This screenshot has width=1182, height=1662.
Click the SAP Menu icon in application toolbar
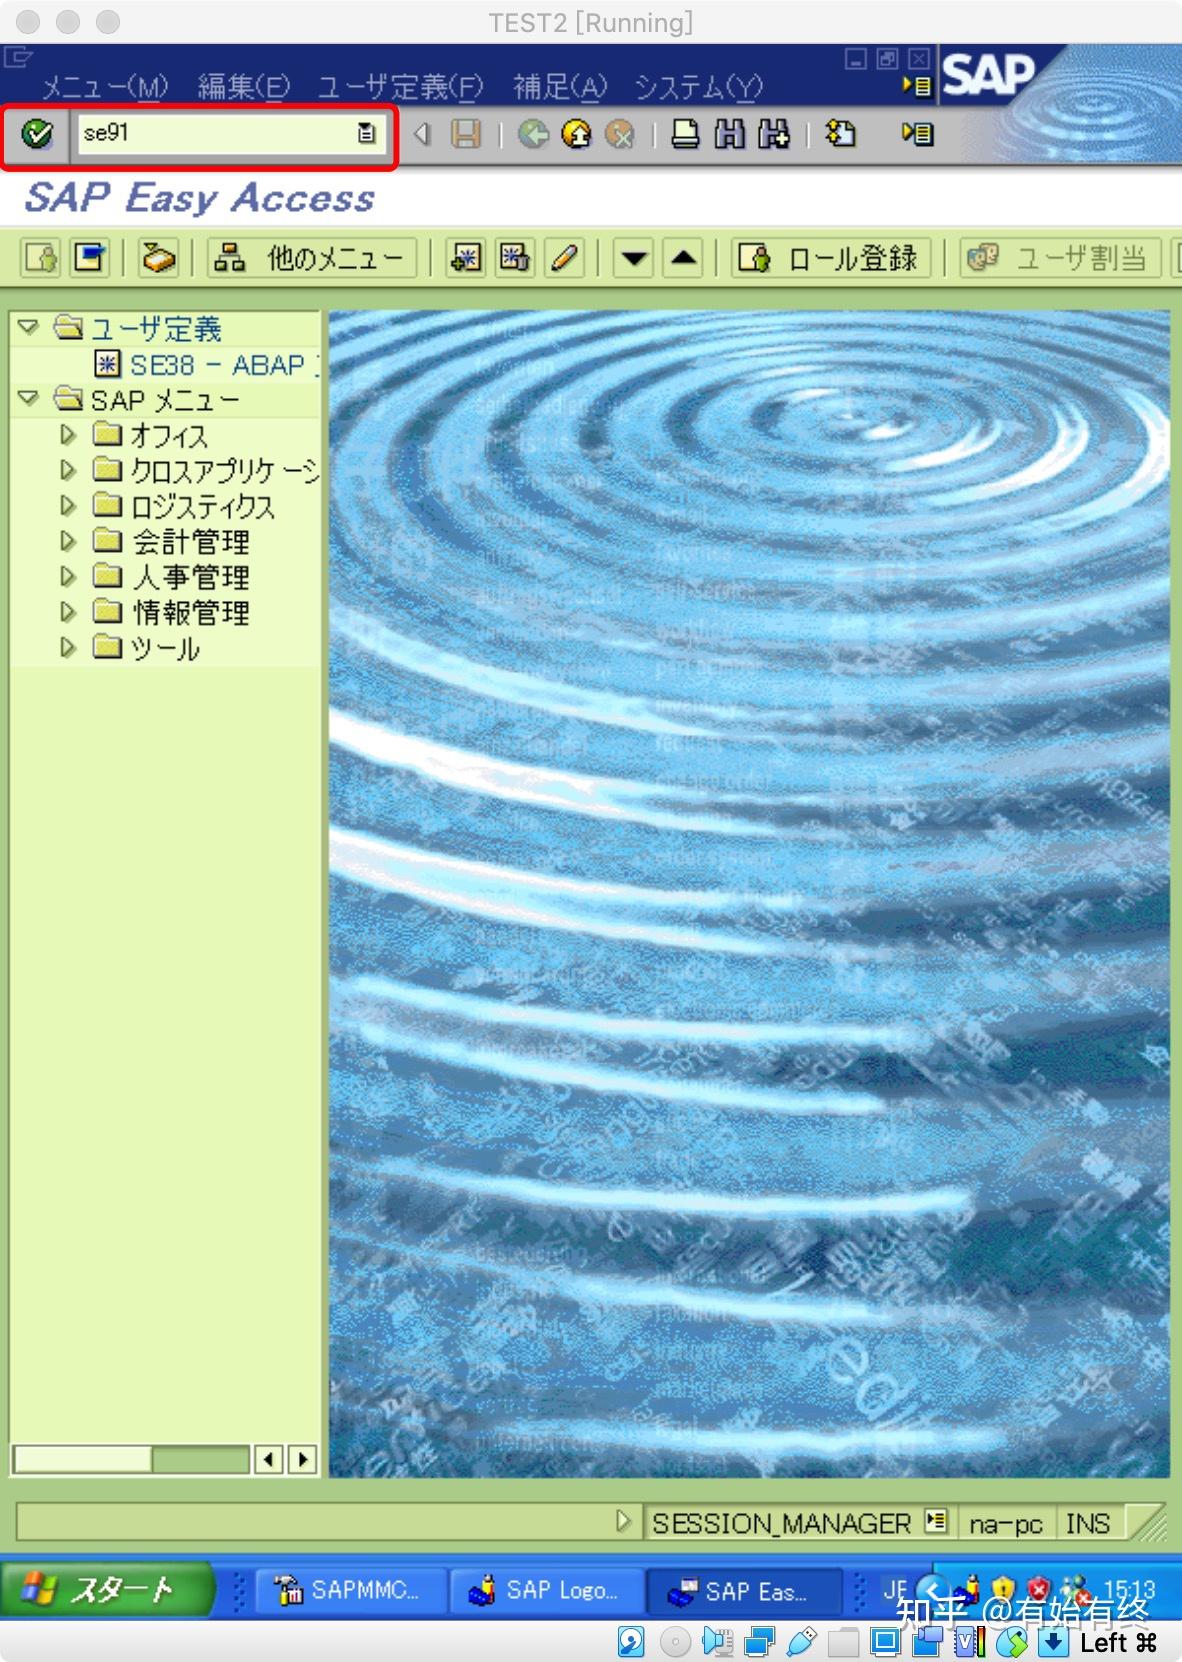coord(91,259)
